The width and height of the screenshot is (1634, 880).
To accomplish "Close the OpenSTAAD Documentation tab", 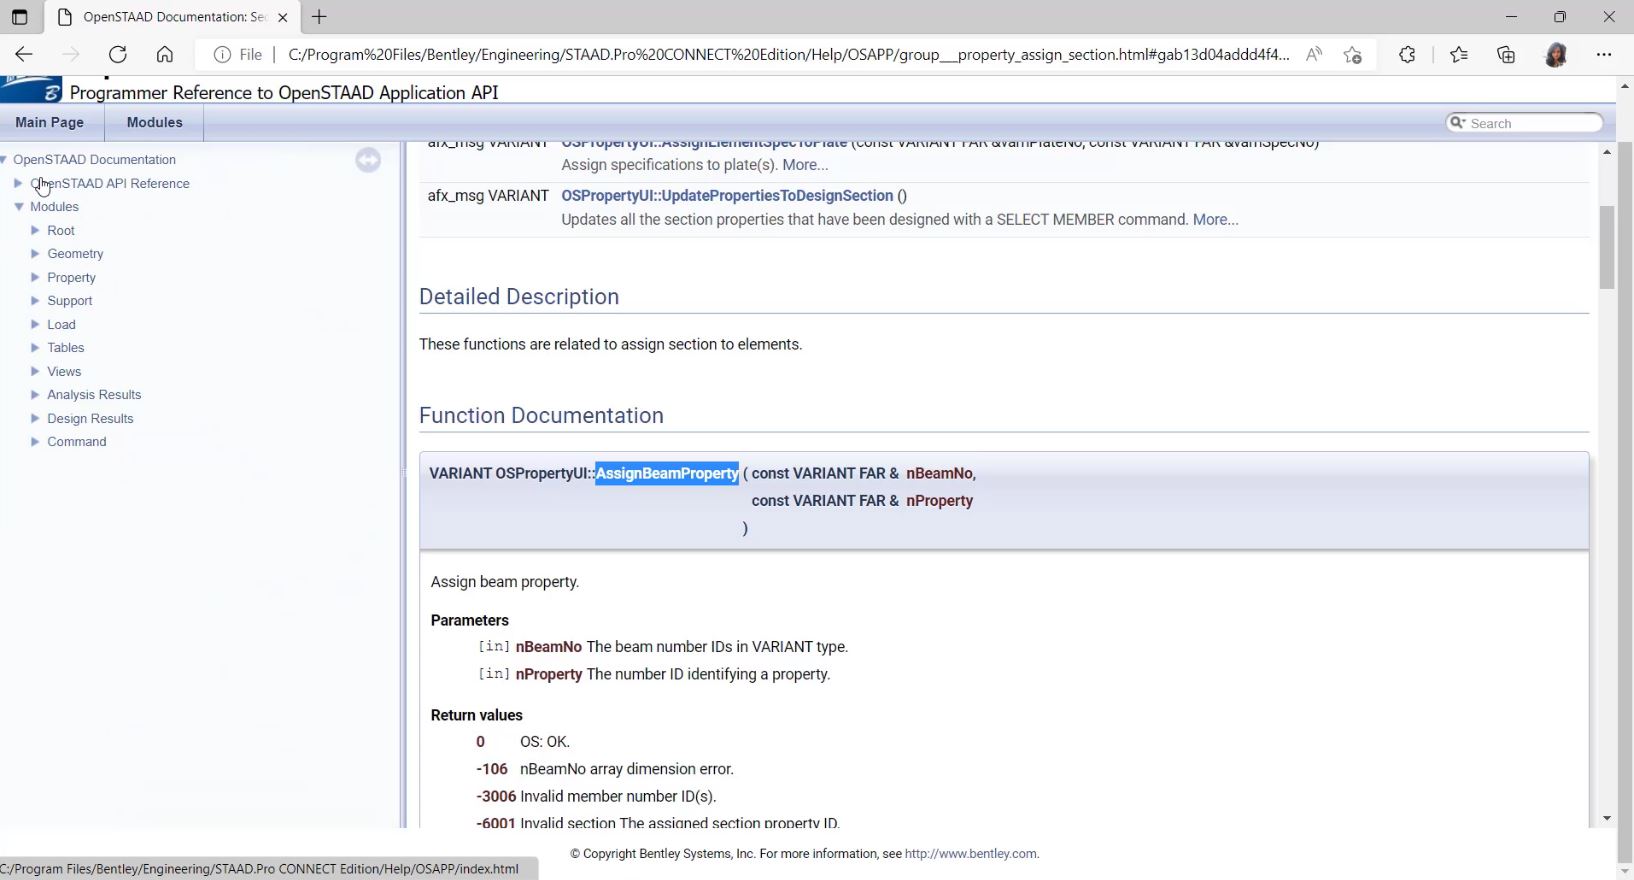I will 283,17.
